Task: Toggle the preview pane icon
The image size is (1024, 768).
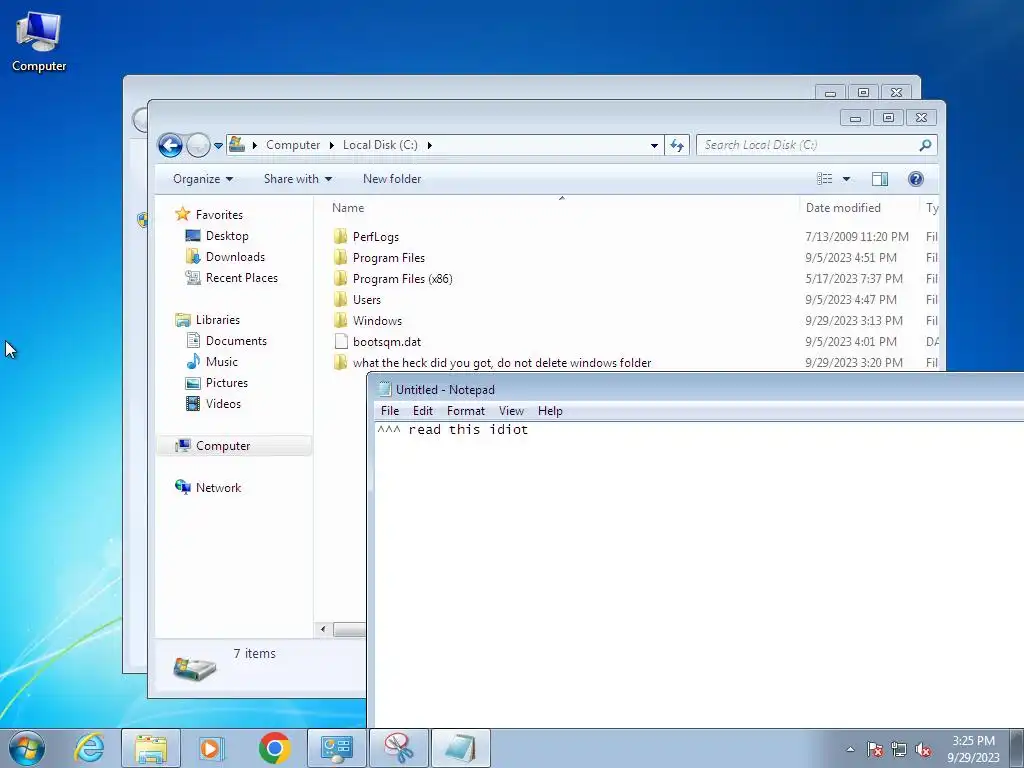Action: point(880,179)
